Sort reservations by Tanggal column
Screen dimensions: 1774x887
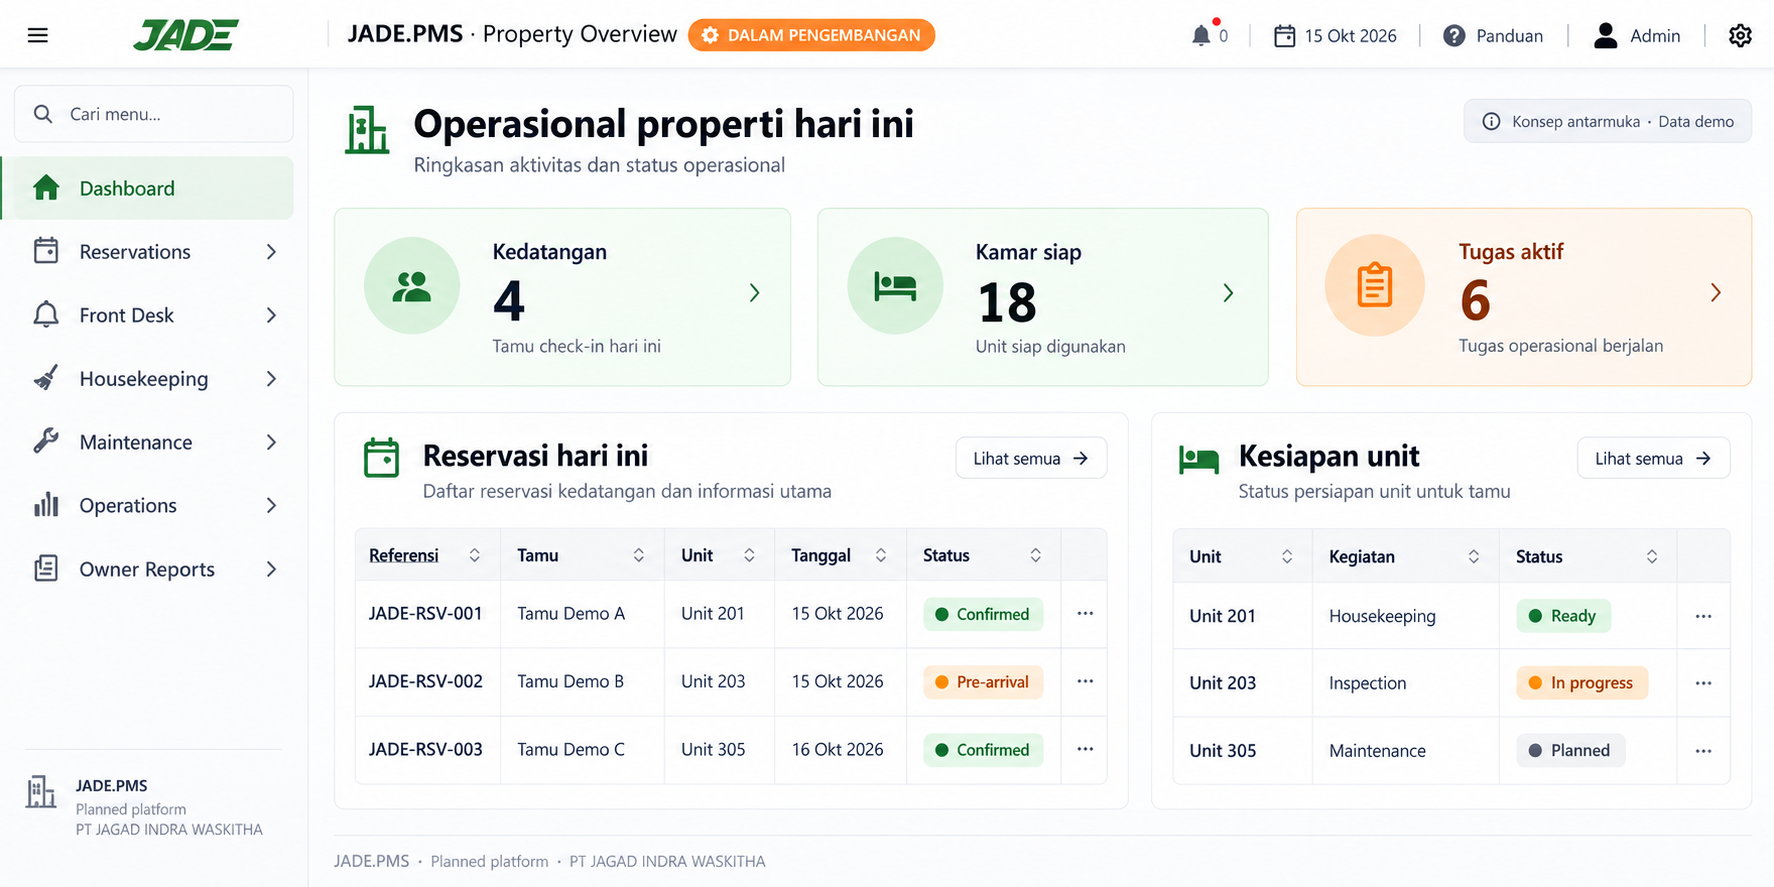click(x=881, y=555)
